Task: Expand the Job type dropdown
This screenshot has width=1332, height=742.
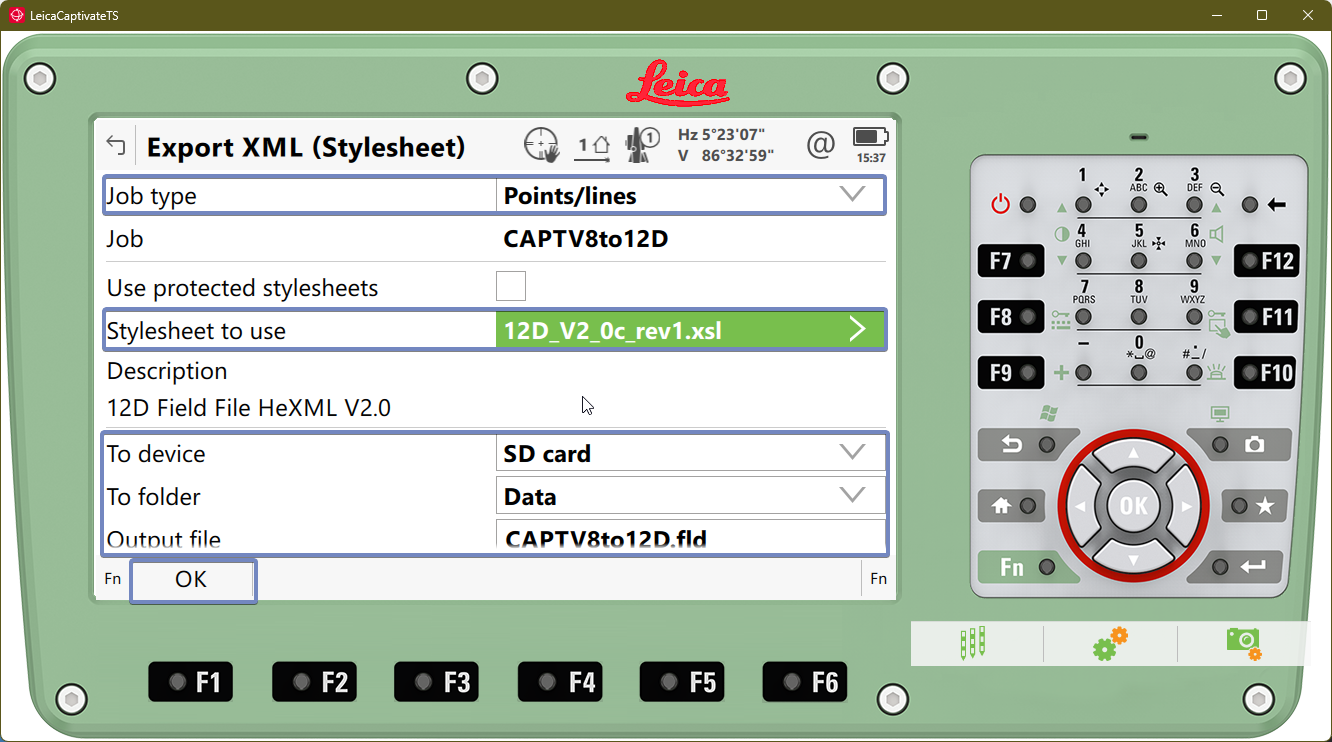Action: tap(690, 196)
